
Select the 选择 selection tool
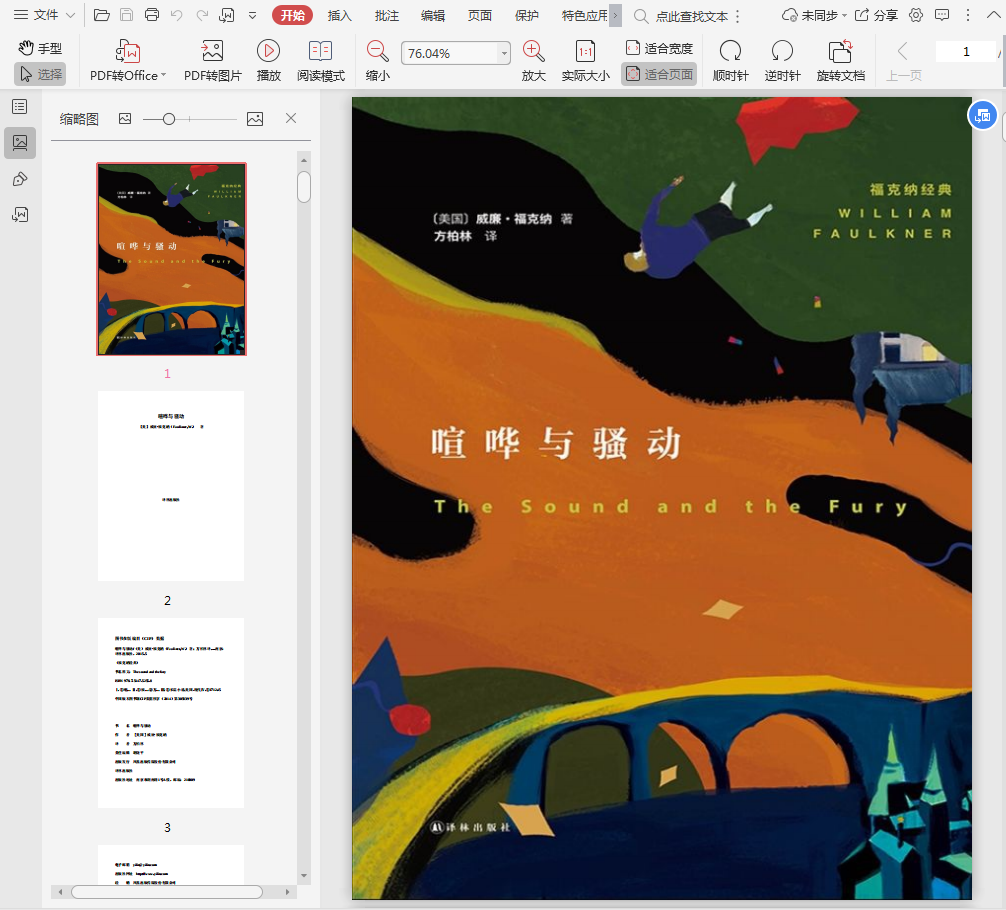tap(40, 74)
